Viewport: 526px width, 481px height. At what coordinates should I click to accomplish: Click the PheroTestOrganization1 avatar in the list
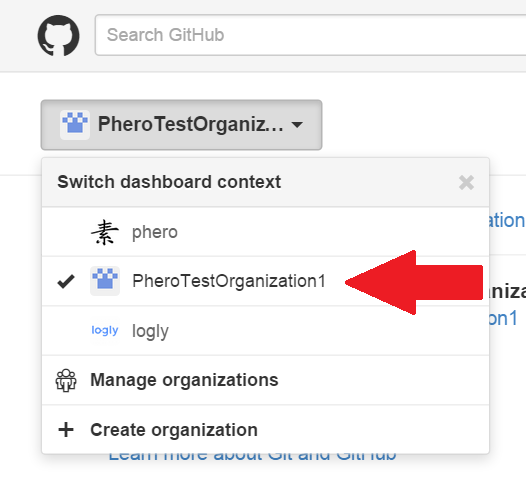click(x=105, y=281)
